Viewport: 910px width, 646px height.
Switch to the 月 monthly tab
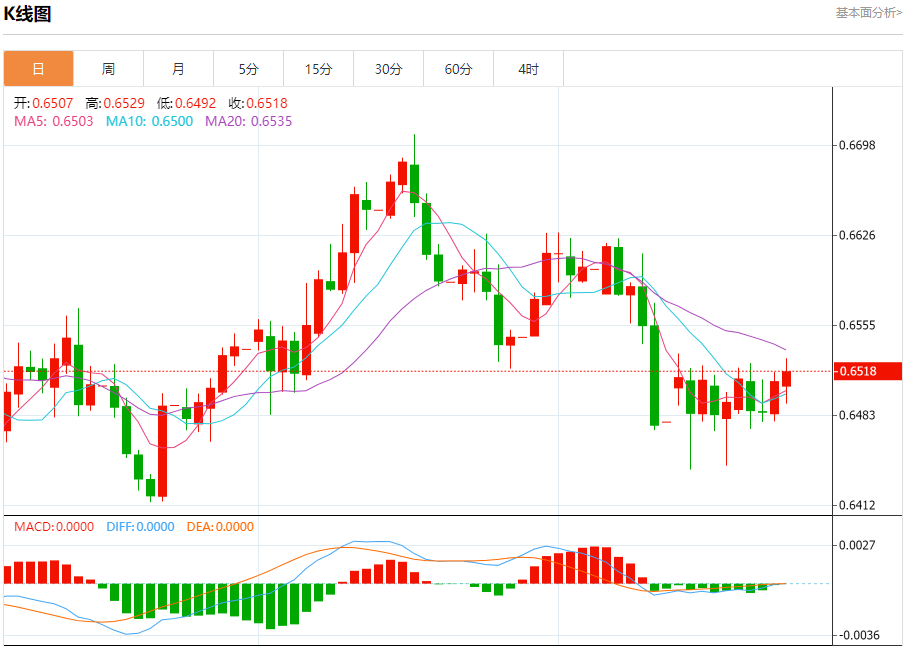pos(178,69)
